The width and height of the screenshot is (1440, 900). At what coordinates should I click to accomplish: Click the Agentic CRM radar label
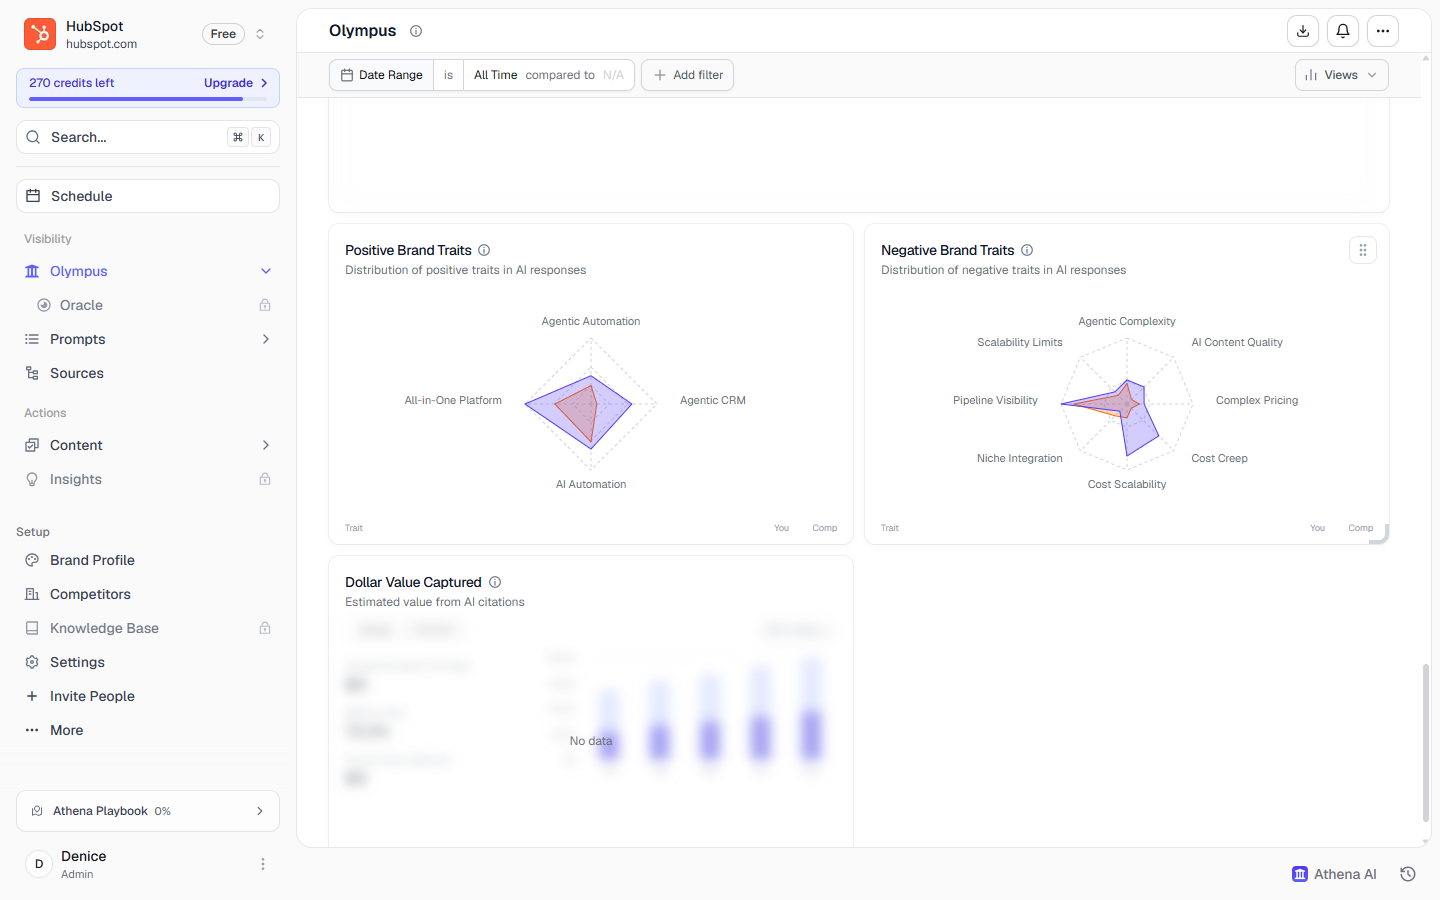[x=713, y=400]
